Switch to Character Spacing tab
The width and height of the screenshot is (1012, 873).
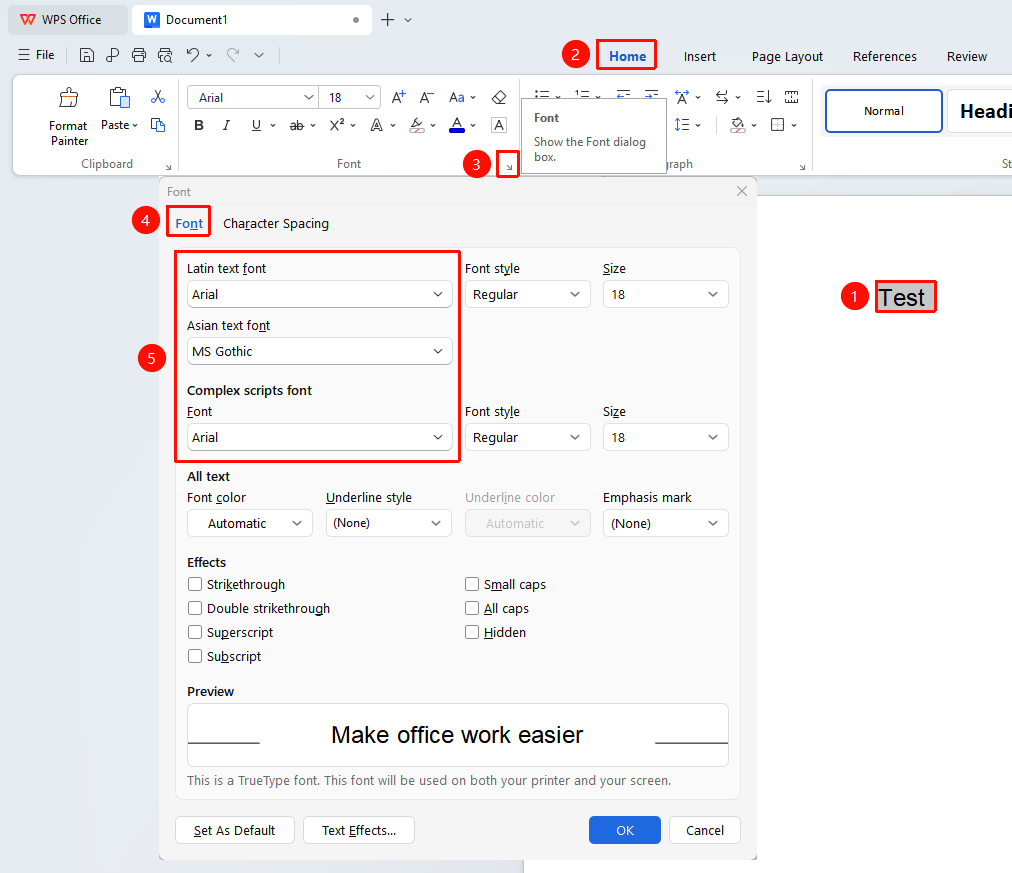276,223
